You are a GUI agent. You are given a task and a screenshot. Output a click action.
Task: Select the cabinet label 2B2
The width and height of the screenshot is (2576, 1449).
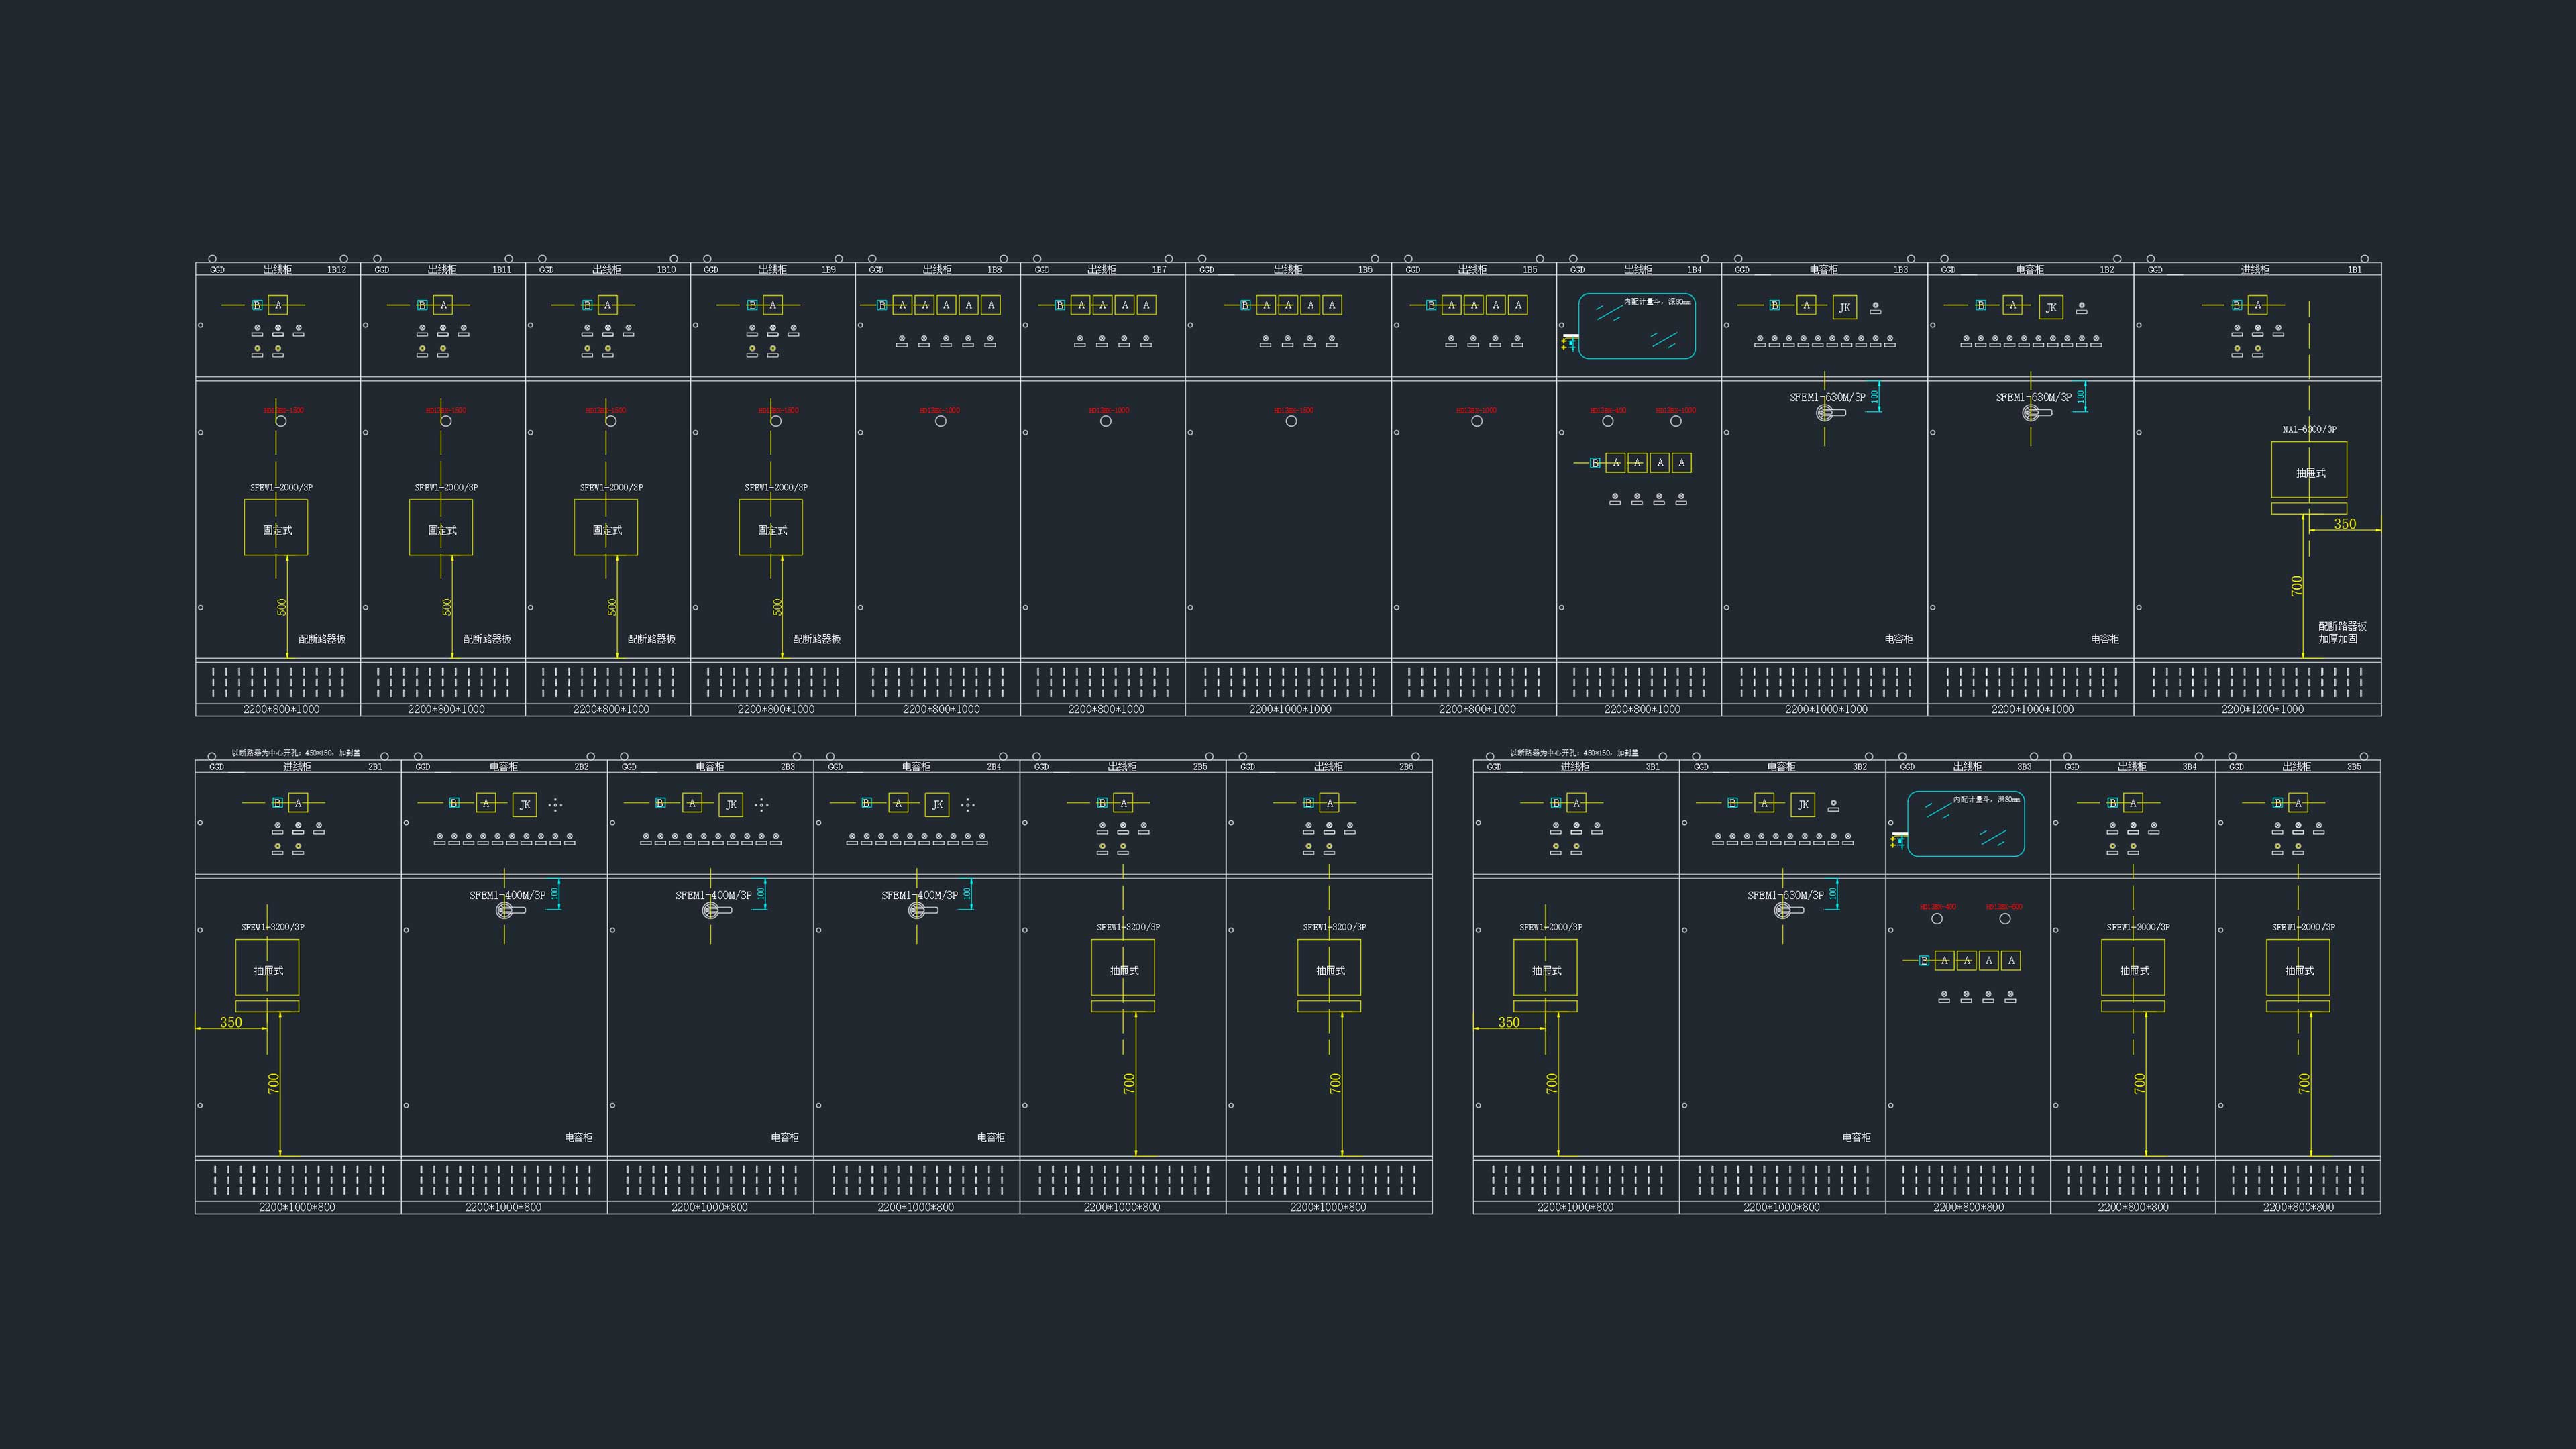581,767
